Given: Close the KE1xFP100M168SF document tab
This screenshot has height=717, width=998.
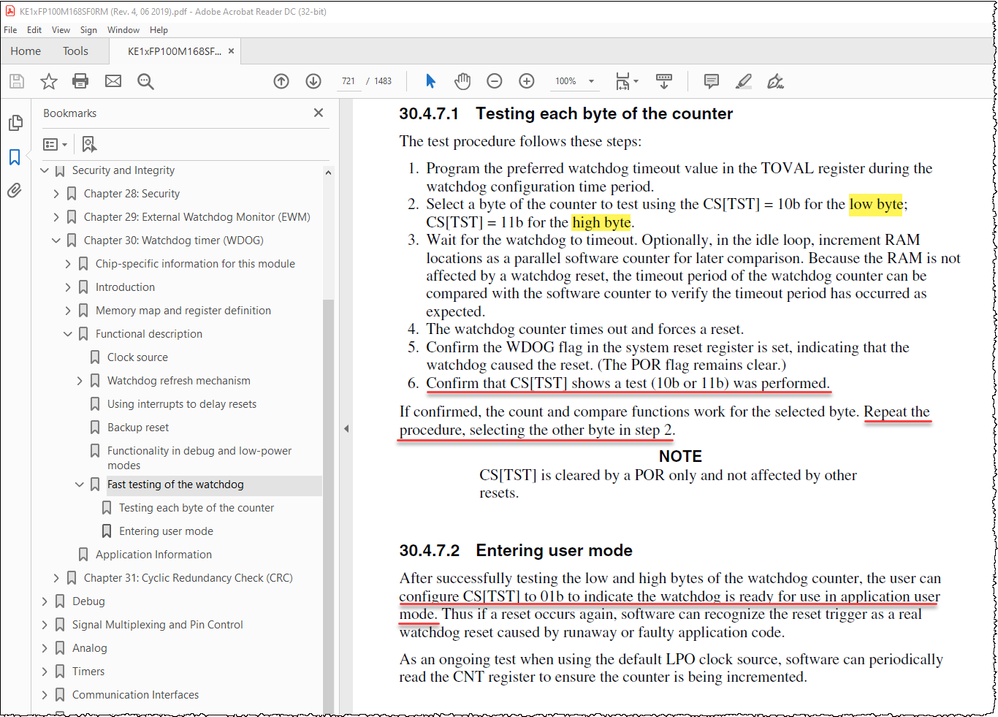Looking at the screenshot, I should point(231,51).
